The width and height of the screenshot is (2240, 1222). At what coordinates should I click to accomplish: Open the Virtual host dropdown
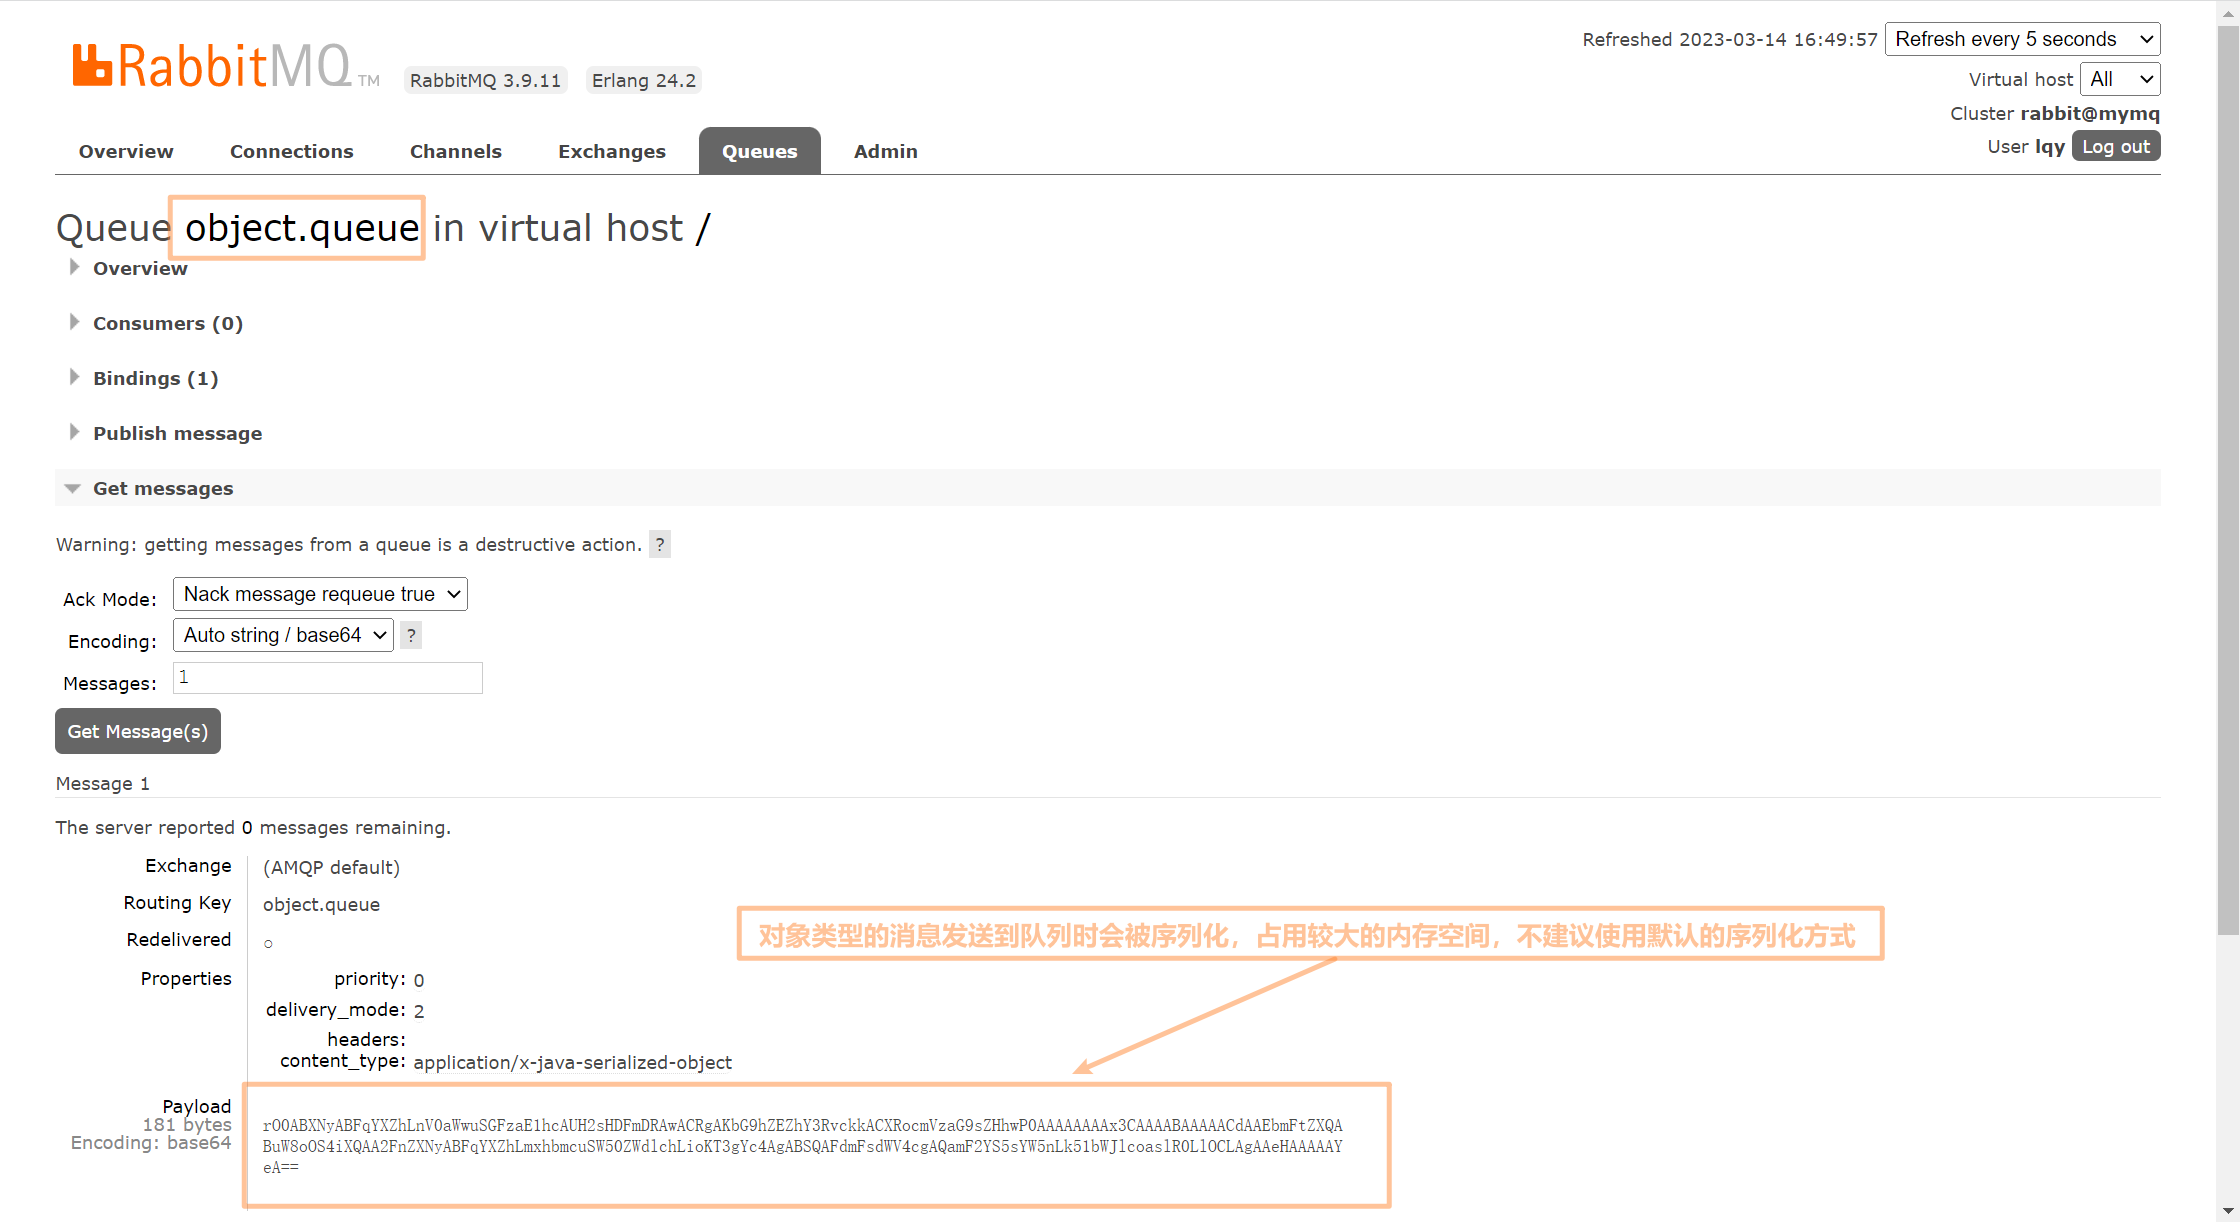point(2119,79)
